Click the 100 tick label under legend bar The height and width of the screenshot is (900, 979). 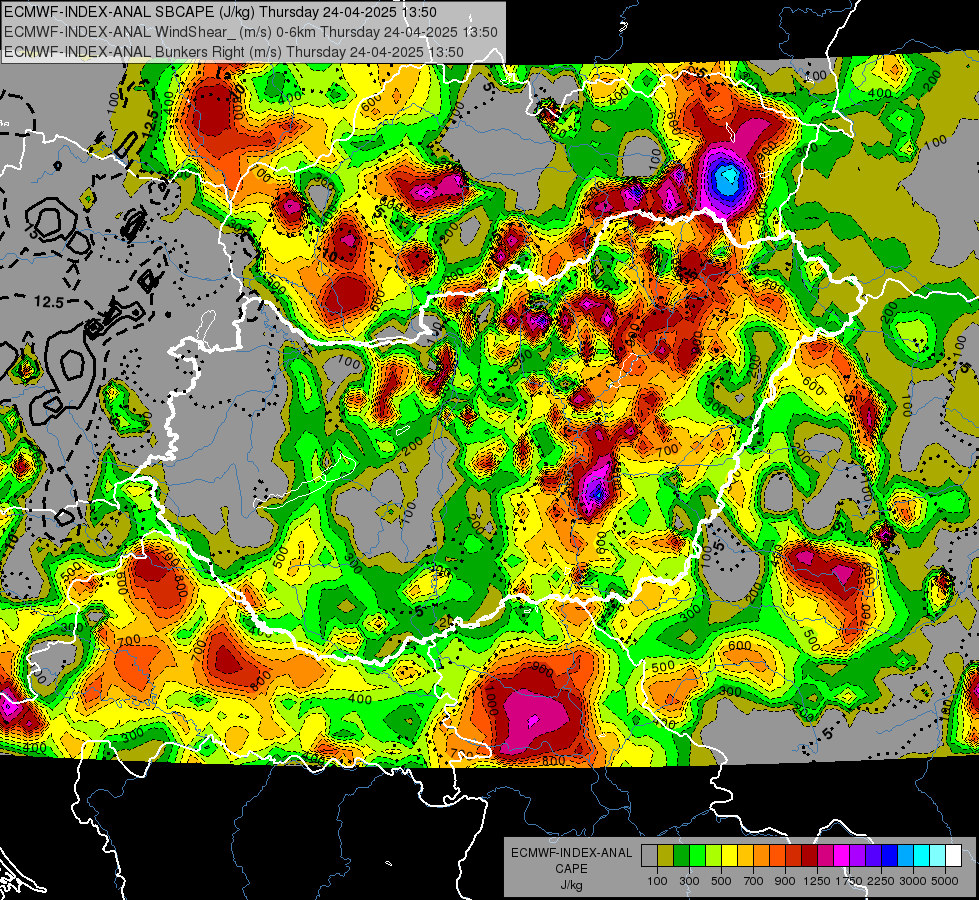[x=657, y=881]
